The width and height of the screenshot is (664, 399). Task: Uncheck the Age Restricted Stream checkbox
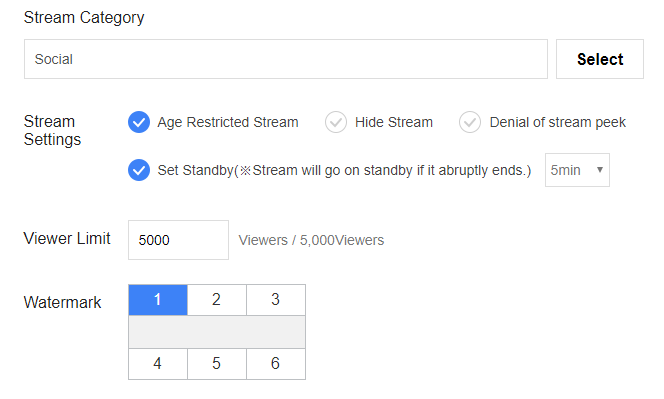(139, 122)
